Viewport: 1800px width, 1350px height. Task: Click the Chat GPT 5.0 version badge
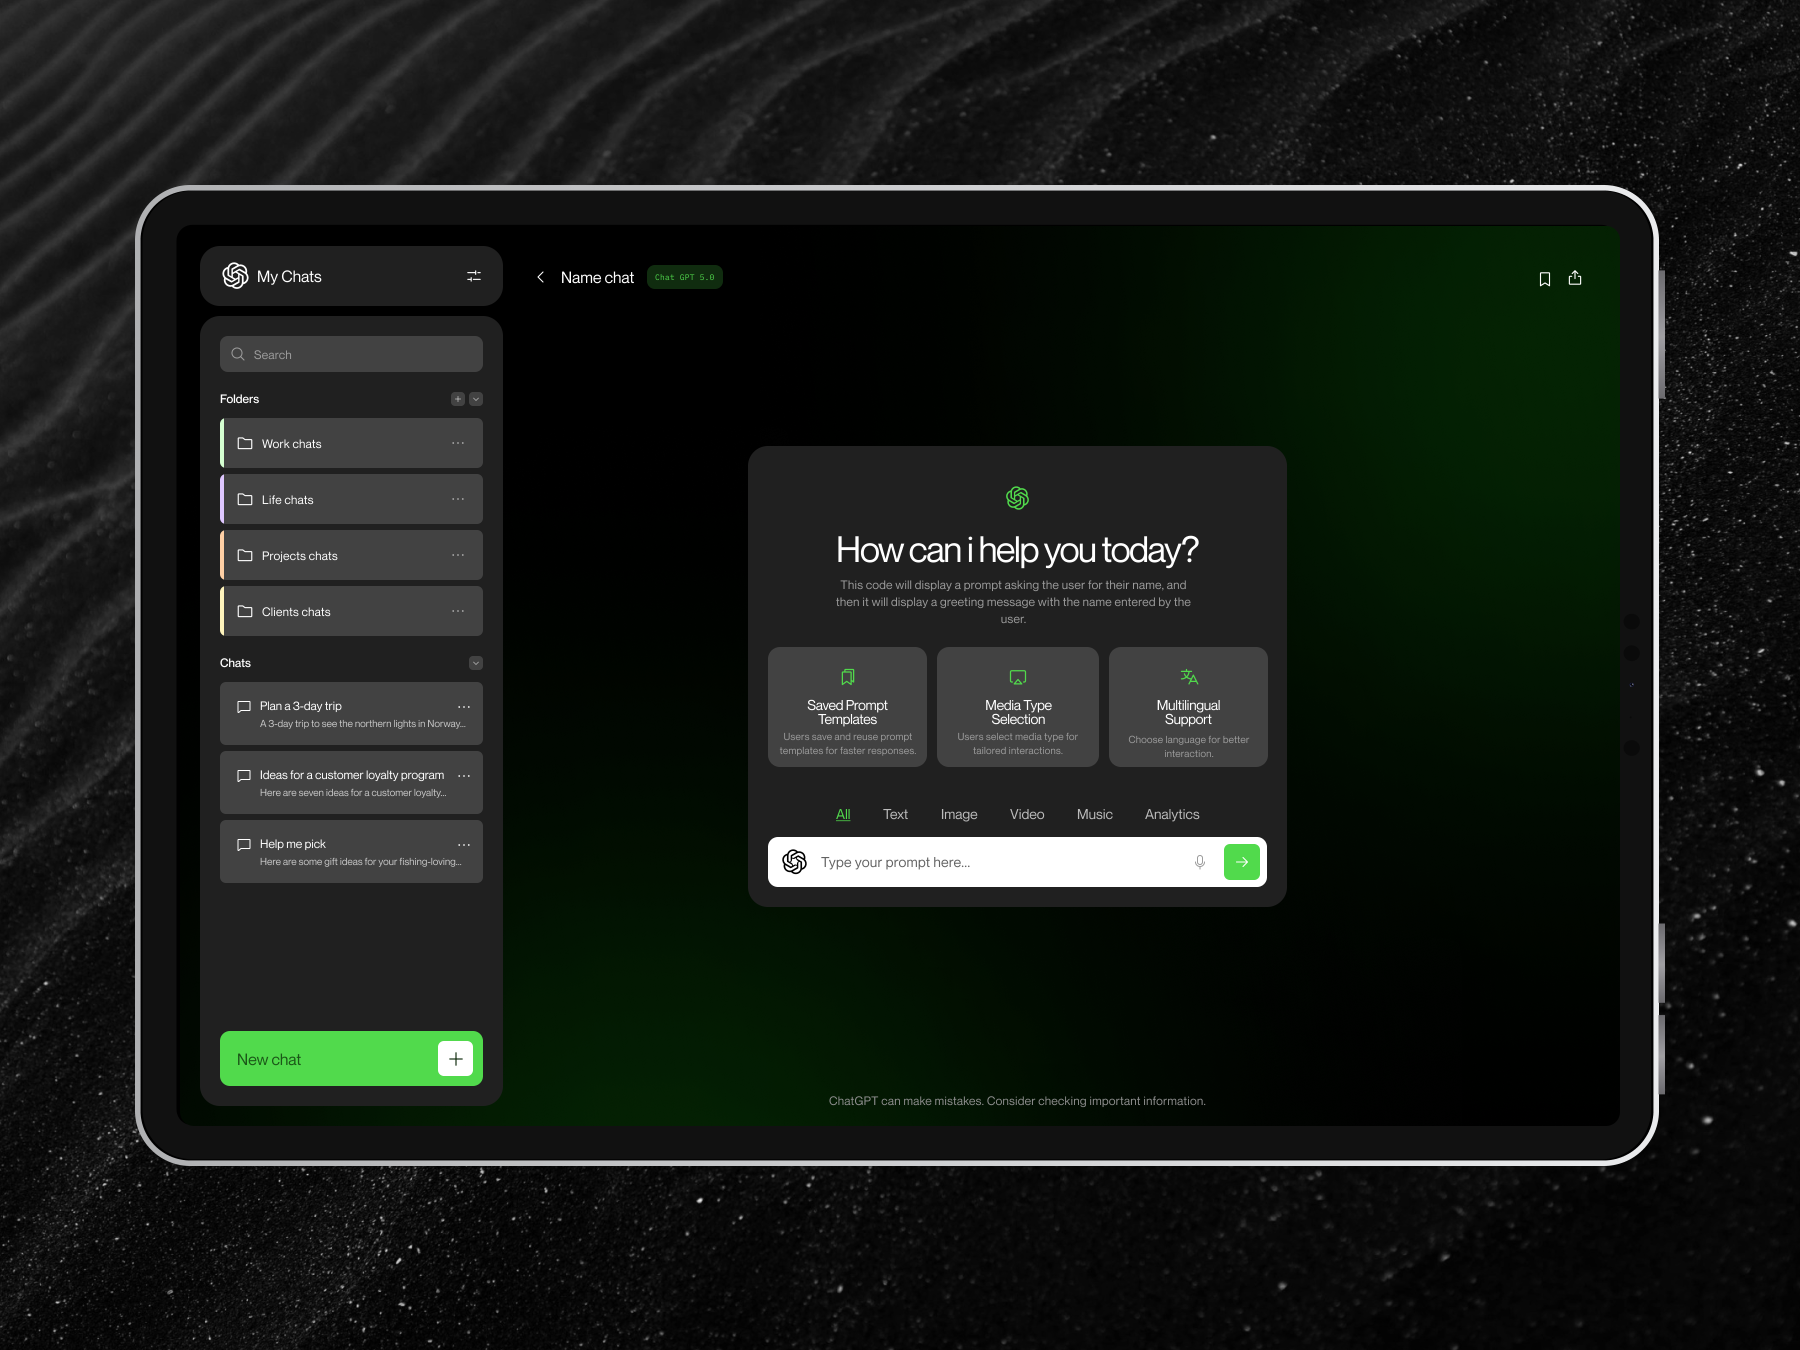point(684,277)
